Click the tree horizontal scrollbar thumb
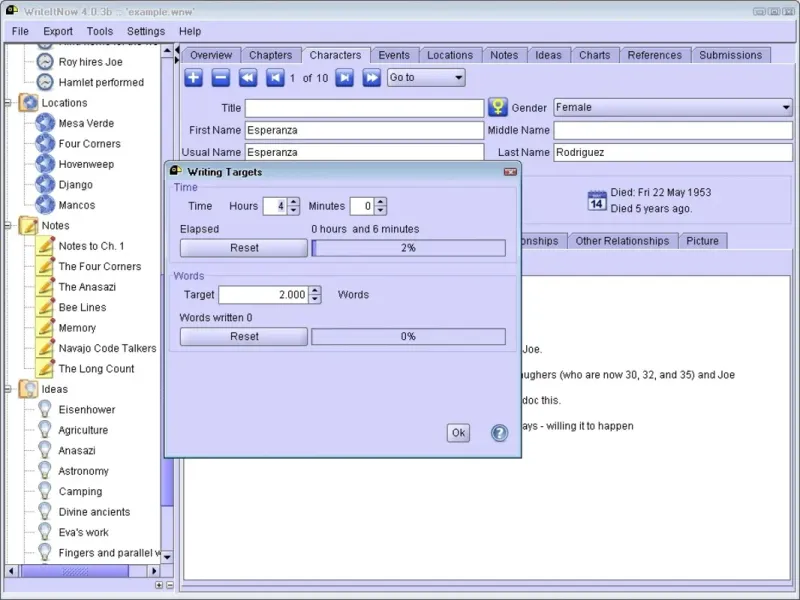Screen dimensions: 800x600 (75, 571)
